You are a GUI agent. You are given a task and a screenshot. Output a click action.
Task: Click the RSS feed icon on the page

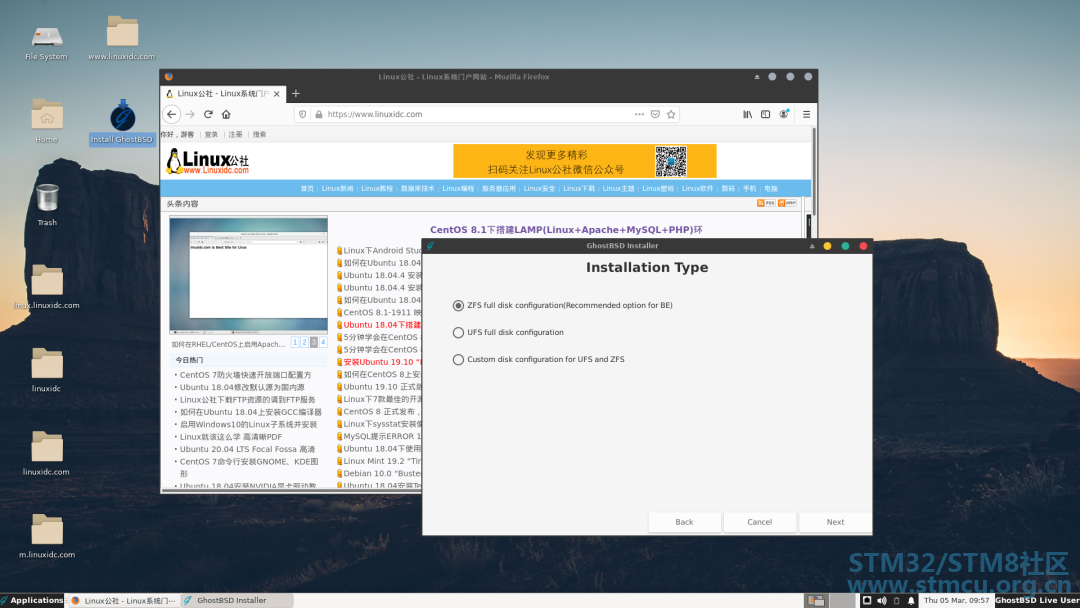pyautogui.click(x=766, y=203)
